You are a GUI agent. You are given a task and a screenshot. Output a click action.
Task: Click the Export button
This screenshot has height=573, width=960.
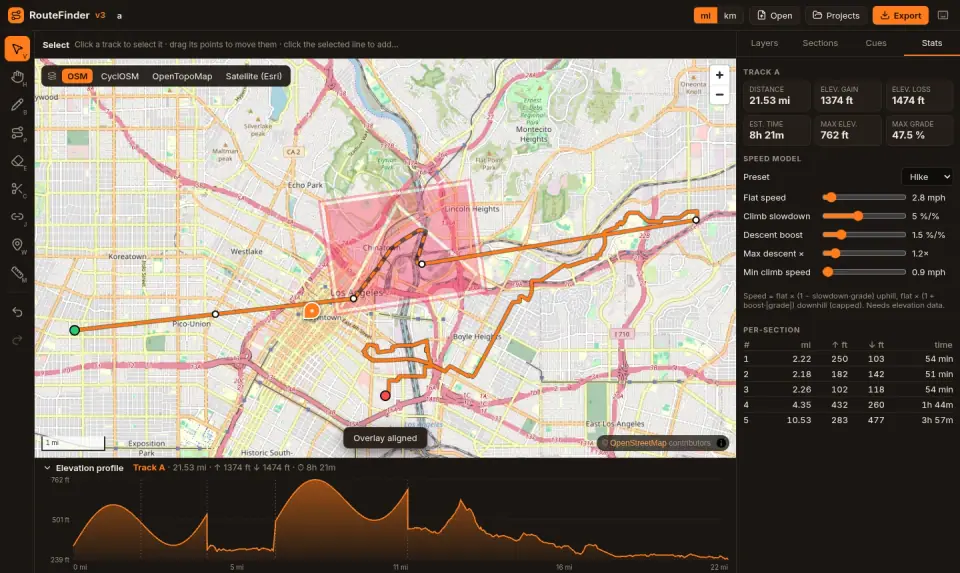tap(900, 15)
